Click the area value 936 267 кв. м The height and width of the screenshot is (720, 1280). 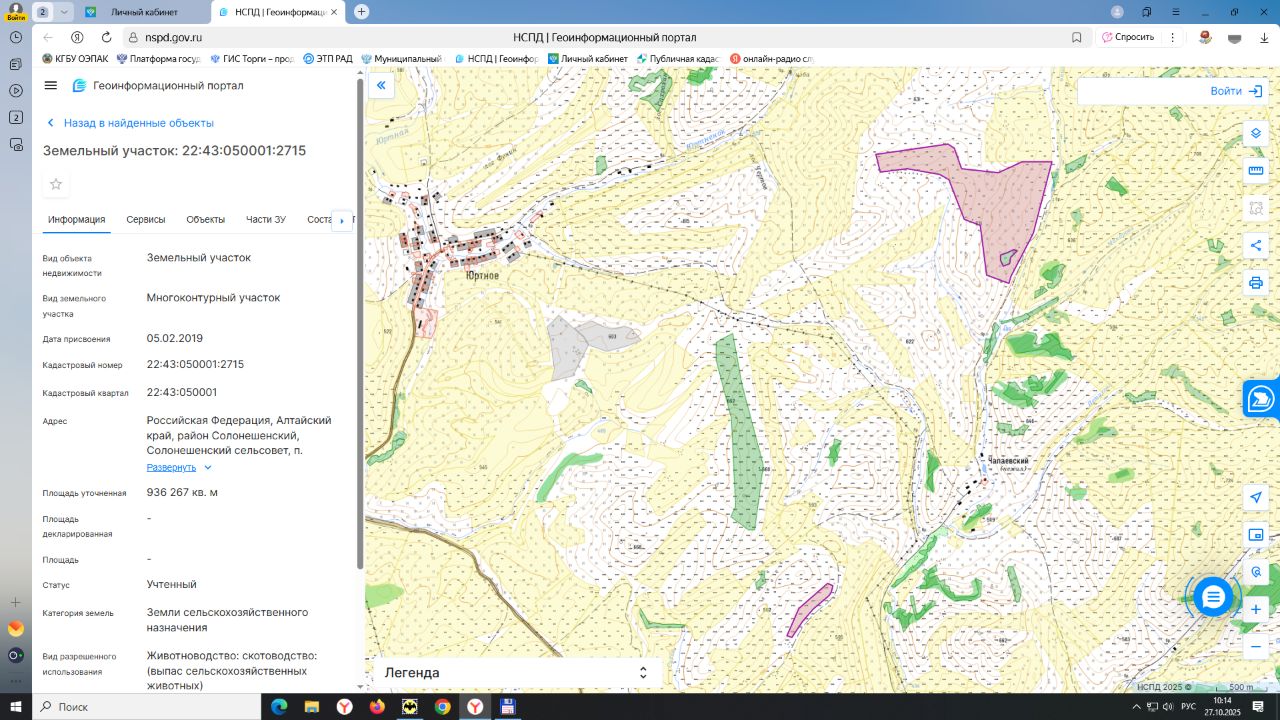coord(182,492)
